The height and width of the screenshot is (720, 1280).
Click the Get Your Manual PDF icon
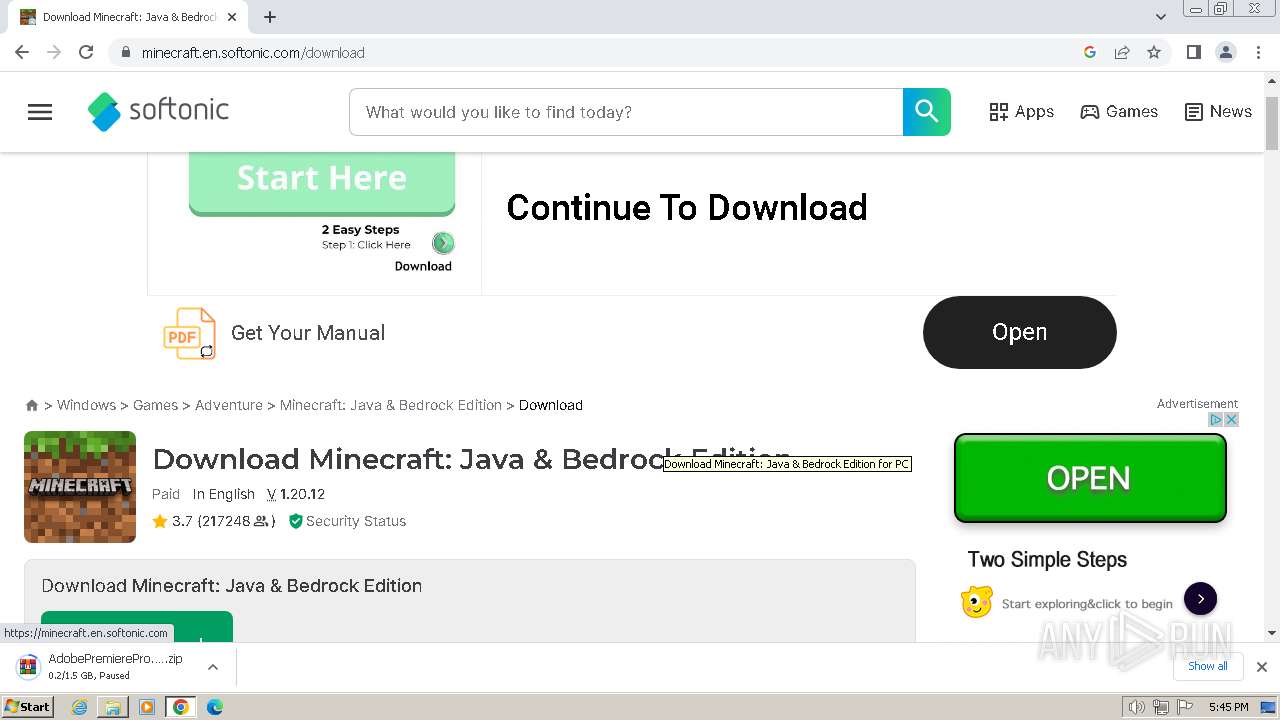tap(189, 333)
